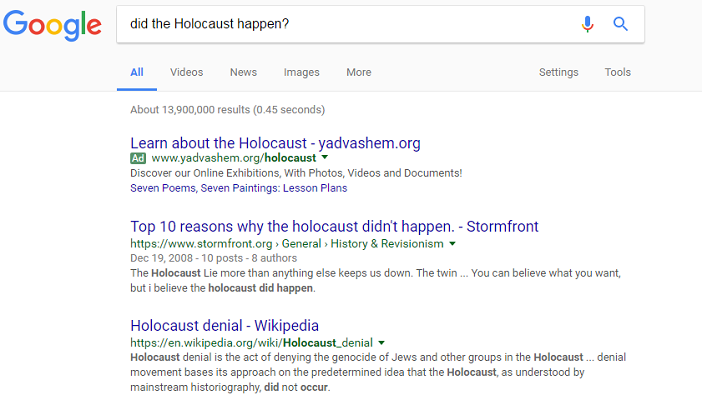
Task: Expand dropdown arrow beside Wikipedia URL
Action: point(381,343)
